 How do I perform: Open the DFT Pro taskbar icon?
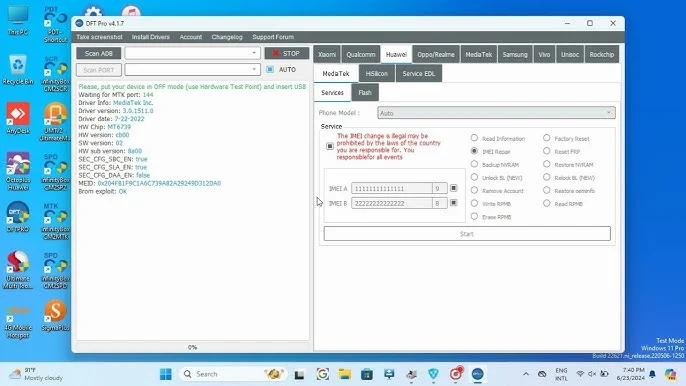(478, 374)
